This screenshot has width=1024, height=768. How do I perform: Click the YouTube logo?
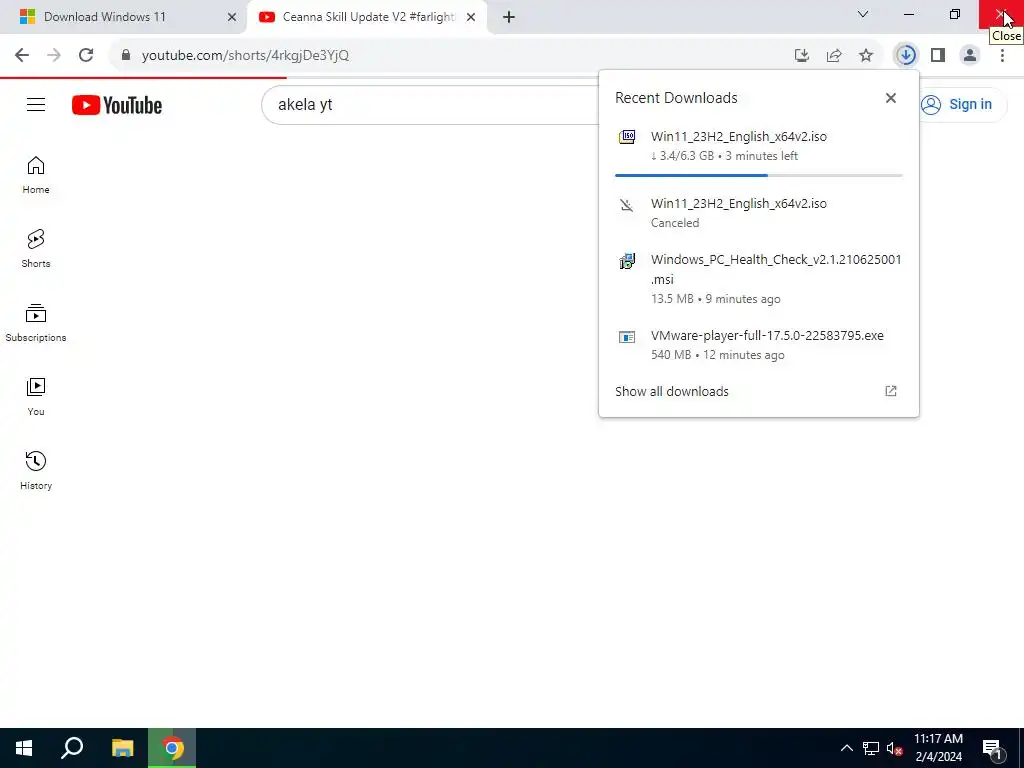117,105
